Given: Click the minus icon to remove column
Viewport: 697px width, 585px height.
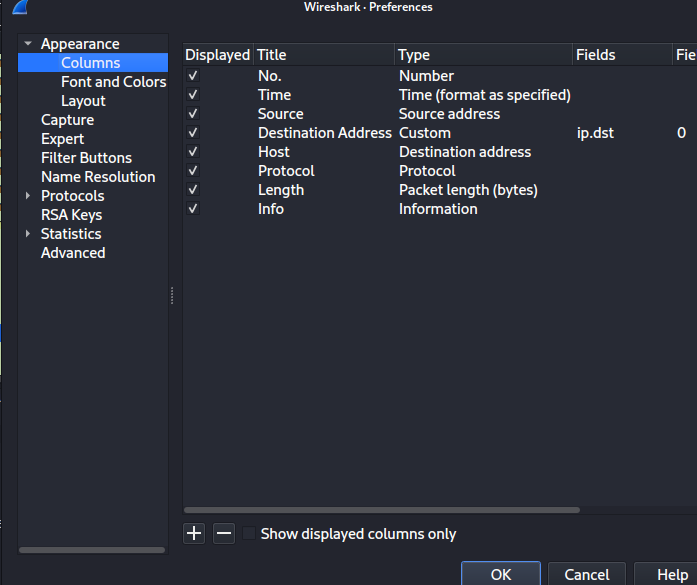Looking at the screenshot, I should [224, 534].
